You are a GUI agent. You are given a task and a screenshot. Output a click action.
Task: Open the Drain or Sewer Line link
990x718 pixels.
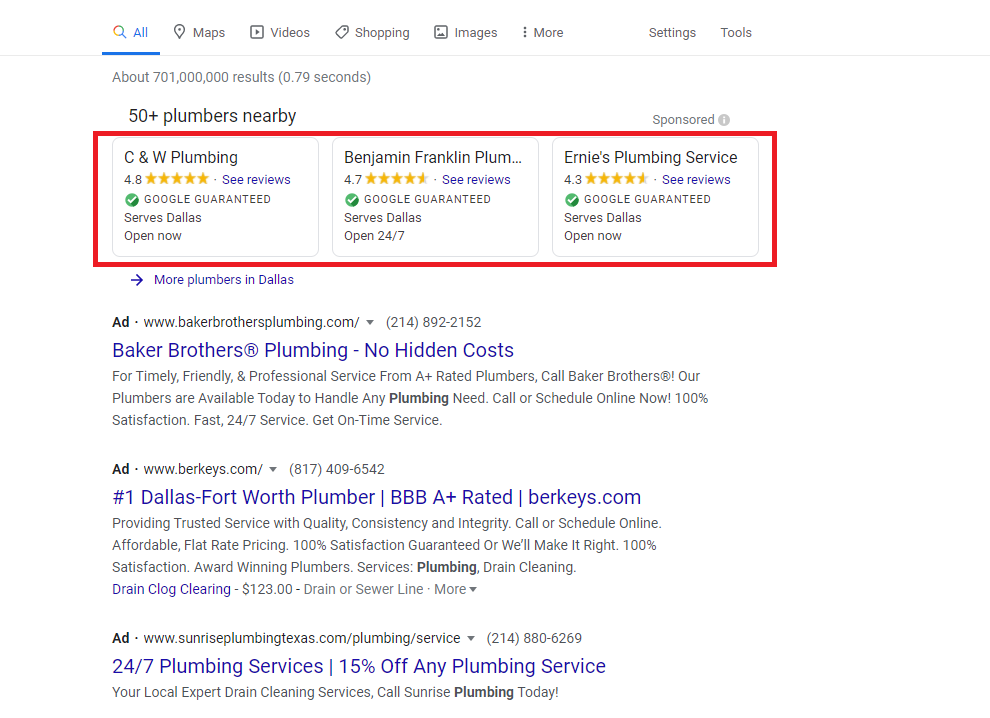[x=363, y=589]
